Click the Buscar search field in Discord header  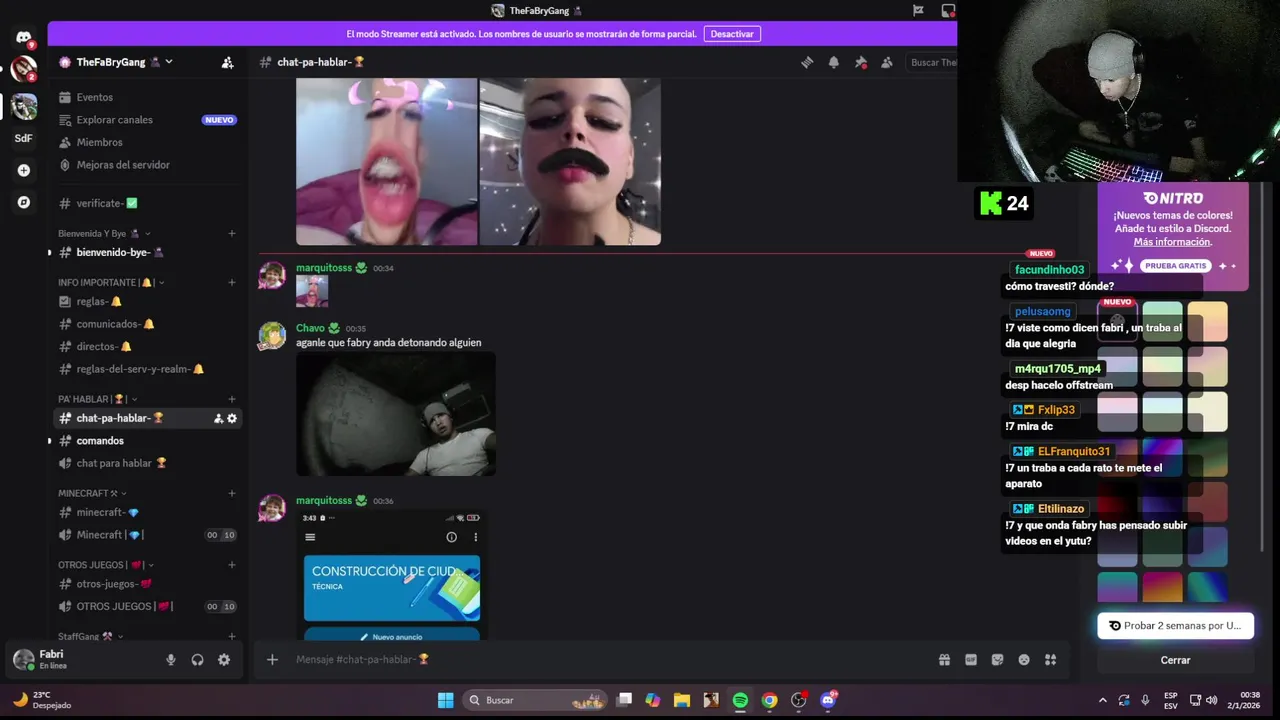tap(932, 62)
